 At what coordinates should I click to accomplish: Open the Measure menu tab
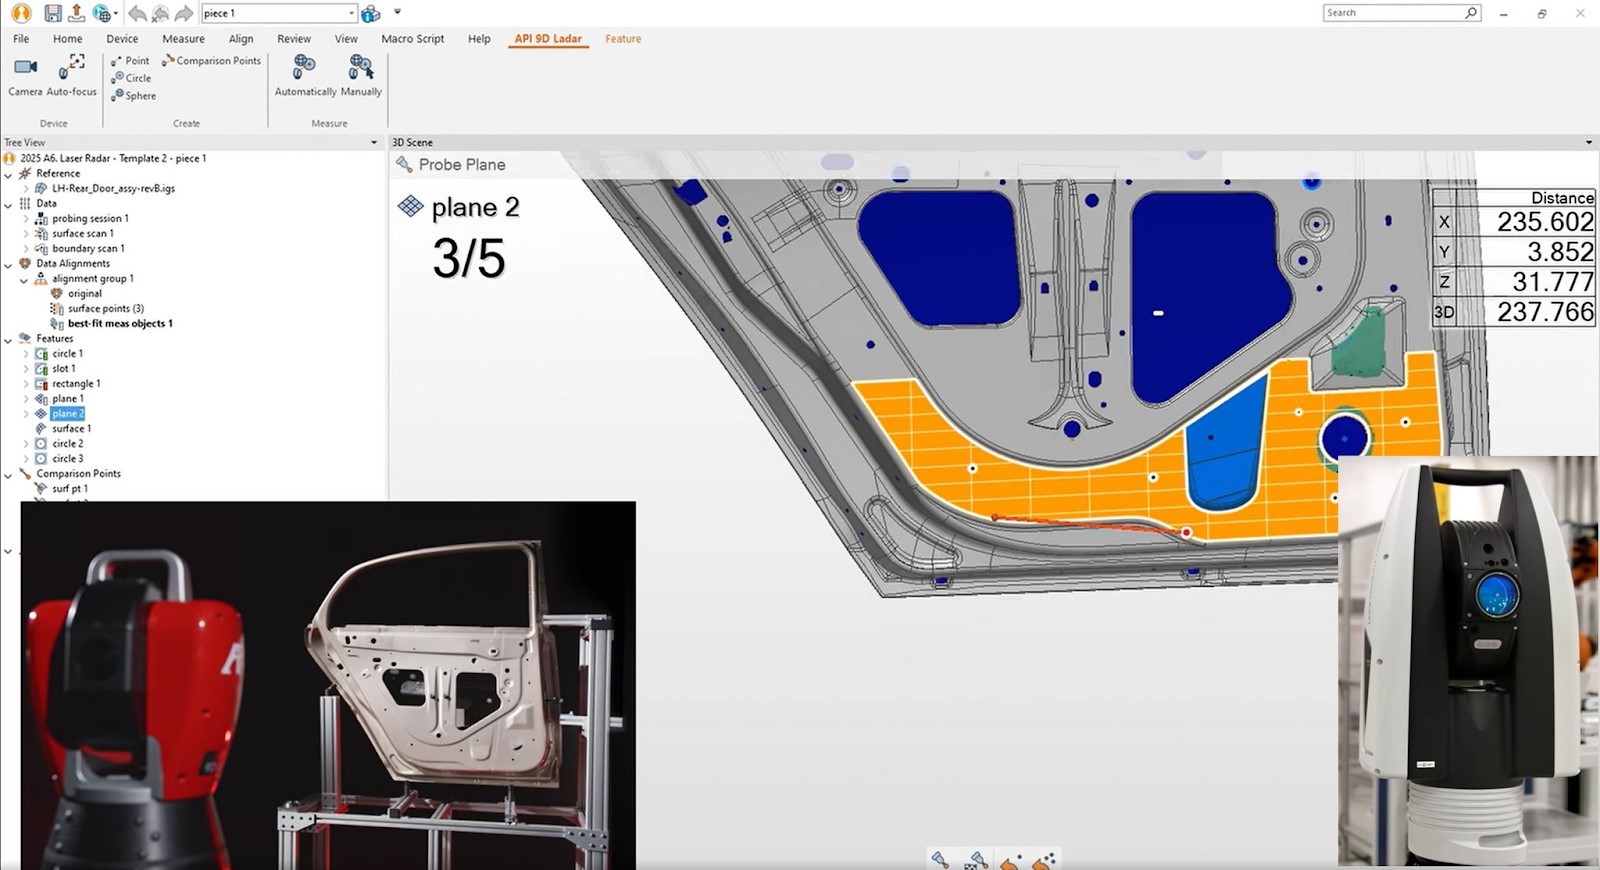pos(183,39)
